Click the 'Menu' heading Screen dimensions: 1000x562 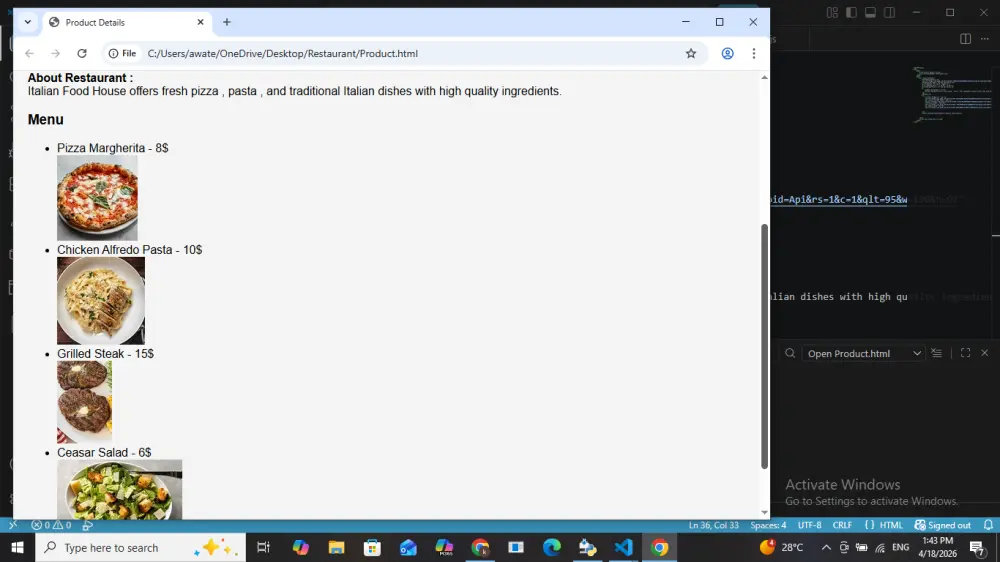(x=45, y=120)
